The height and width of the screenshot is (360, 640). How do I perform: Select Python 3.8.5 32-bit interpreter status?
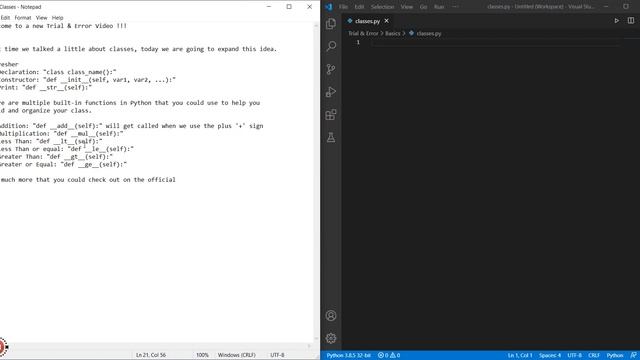(x=349, y=355)
